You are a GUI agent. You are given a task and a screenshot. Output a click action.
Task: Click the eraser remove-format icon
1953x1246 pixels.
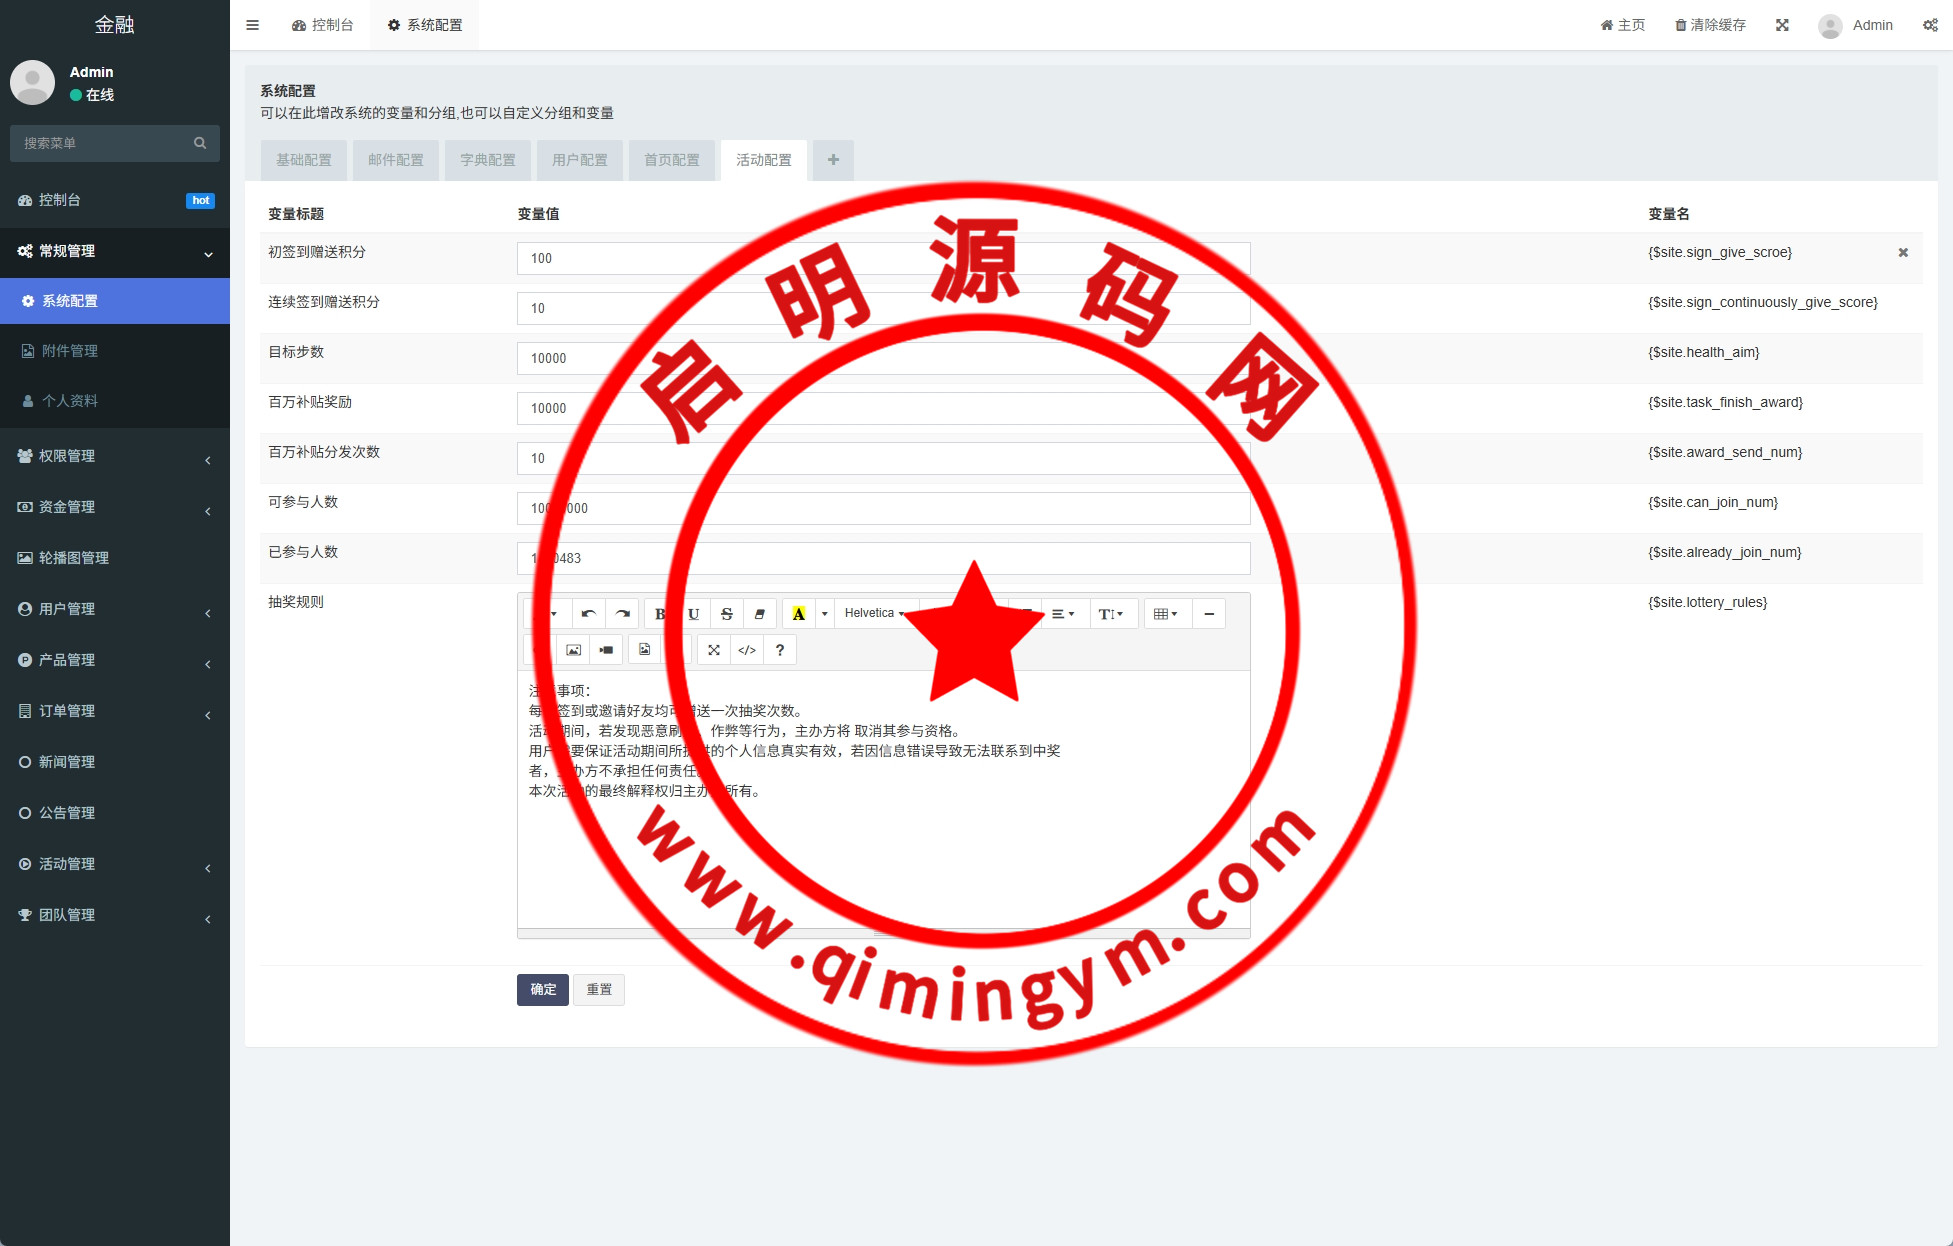(760, 614)
